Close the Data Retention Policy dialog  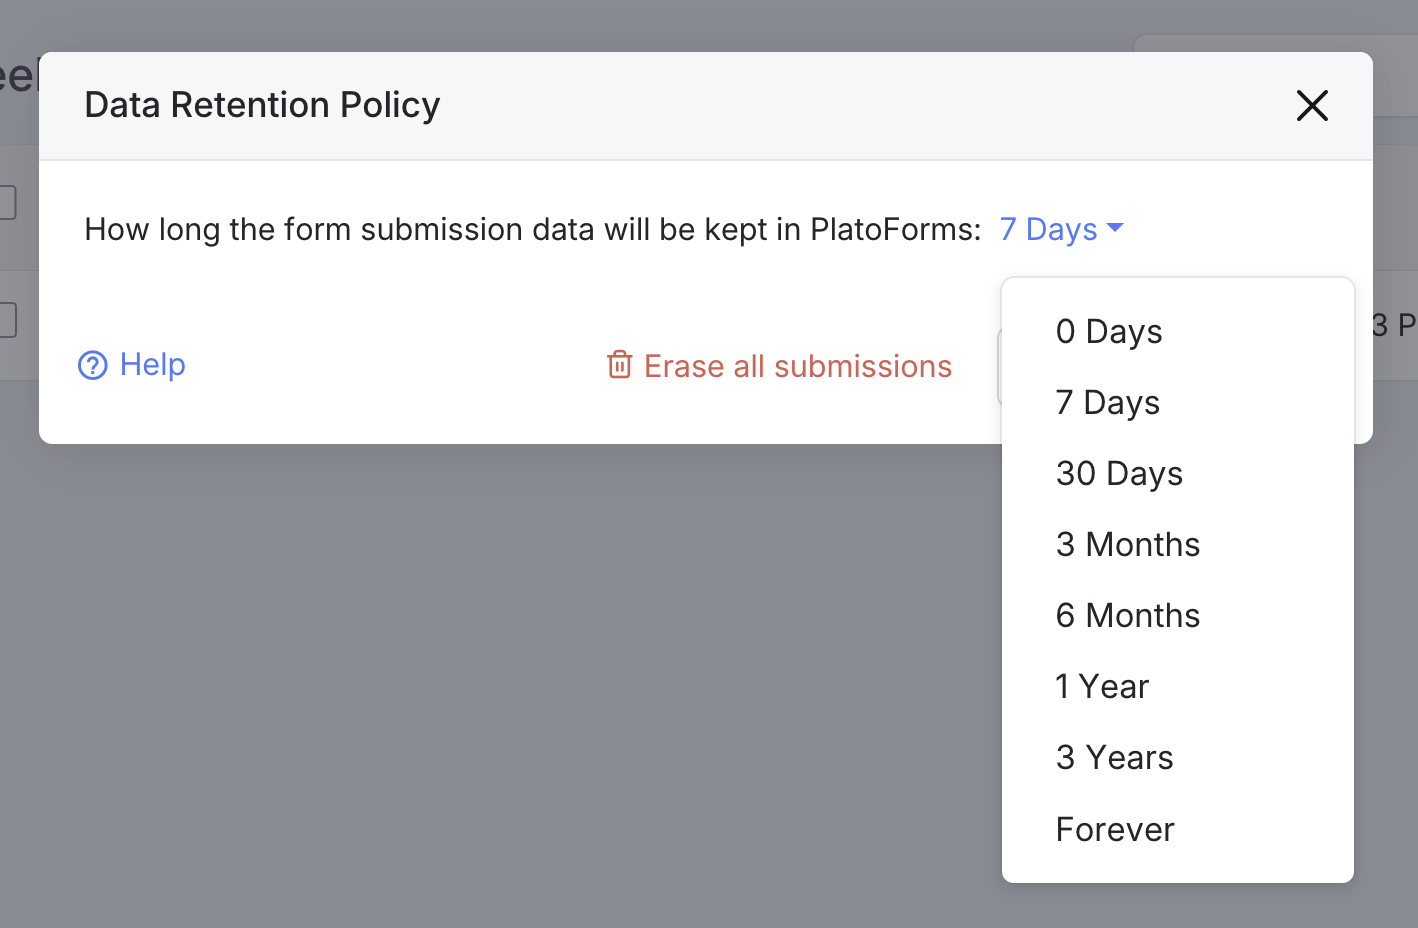pos(1311,105)
